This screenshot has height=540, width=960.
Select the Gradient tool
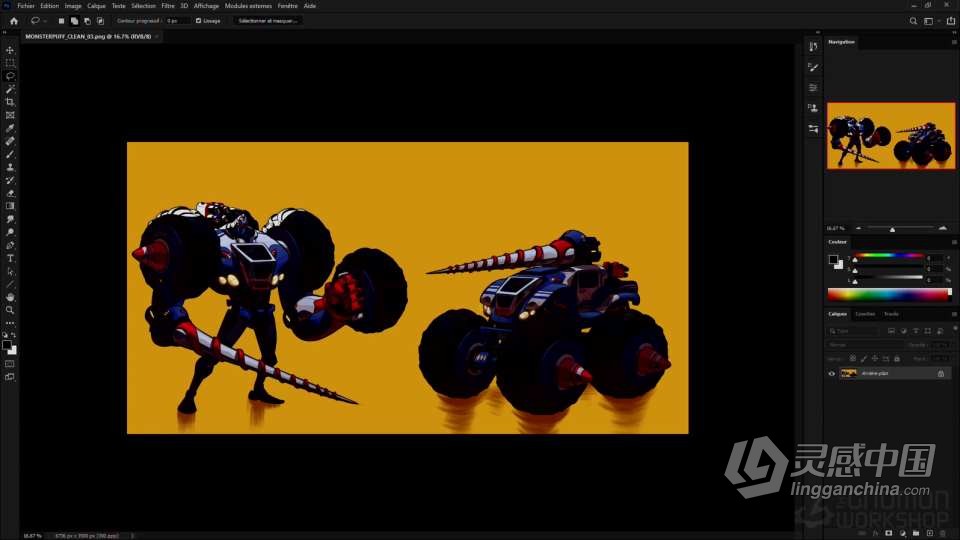10,206
